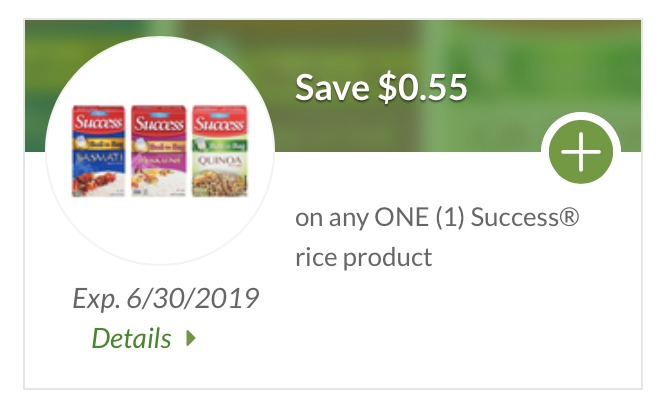Image resolution: width=668 pixels, height=410 pixels.
Task: Click the Success logo on the middle box
Action: (160, 125)
